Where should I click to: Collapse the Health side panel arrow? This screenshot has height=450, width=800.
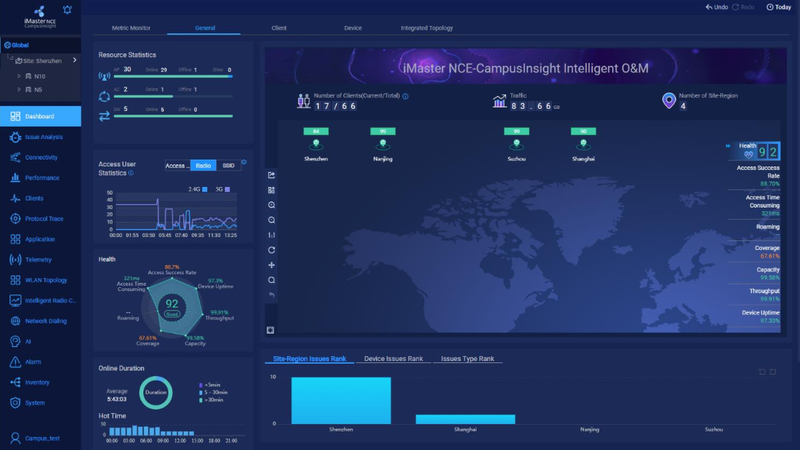[728, 145]
